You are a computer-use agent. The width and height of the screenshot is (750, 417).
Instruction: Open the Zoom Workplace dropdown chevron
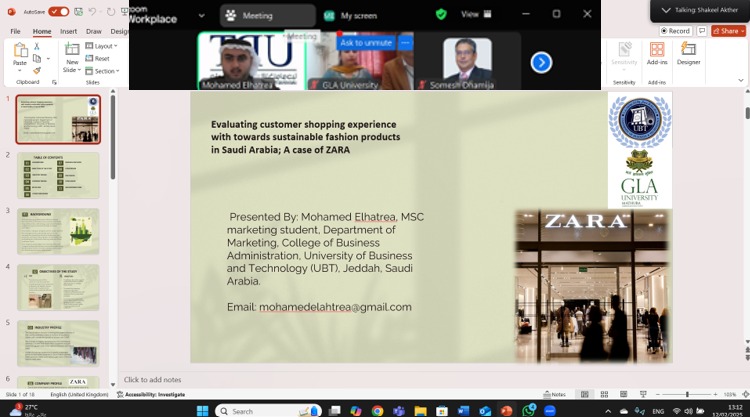[x=201, y=15]
